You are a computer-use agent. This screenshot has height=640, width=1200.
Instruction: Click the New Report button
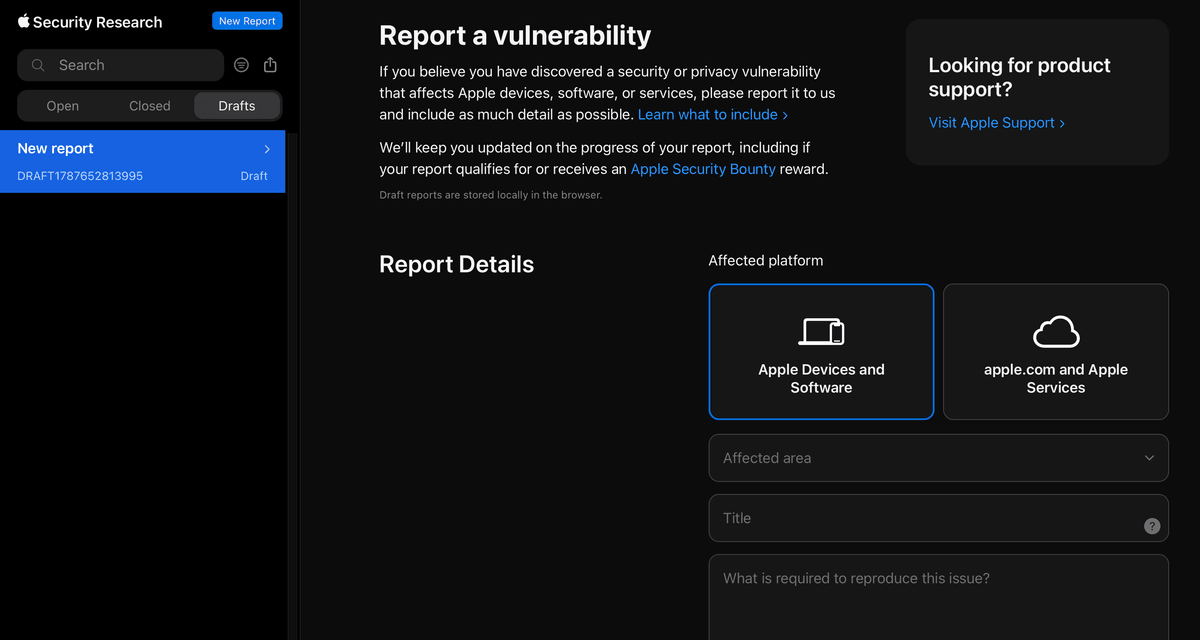[x=247, y=21]
